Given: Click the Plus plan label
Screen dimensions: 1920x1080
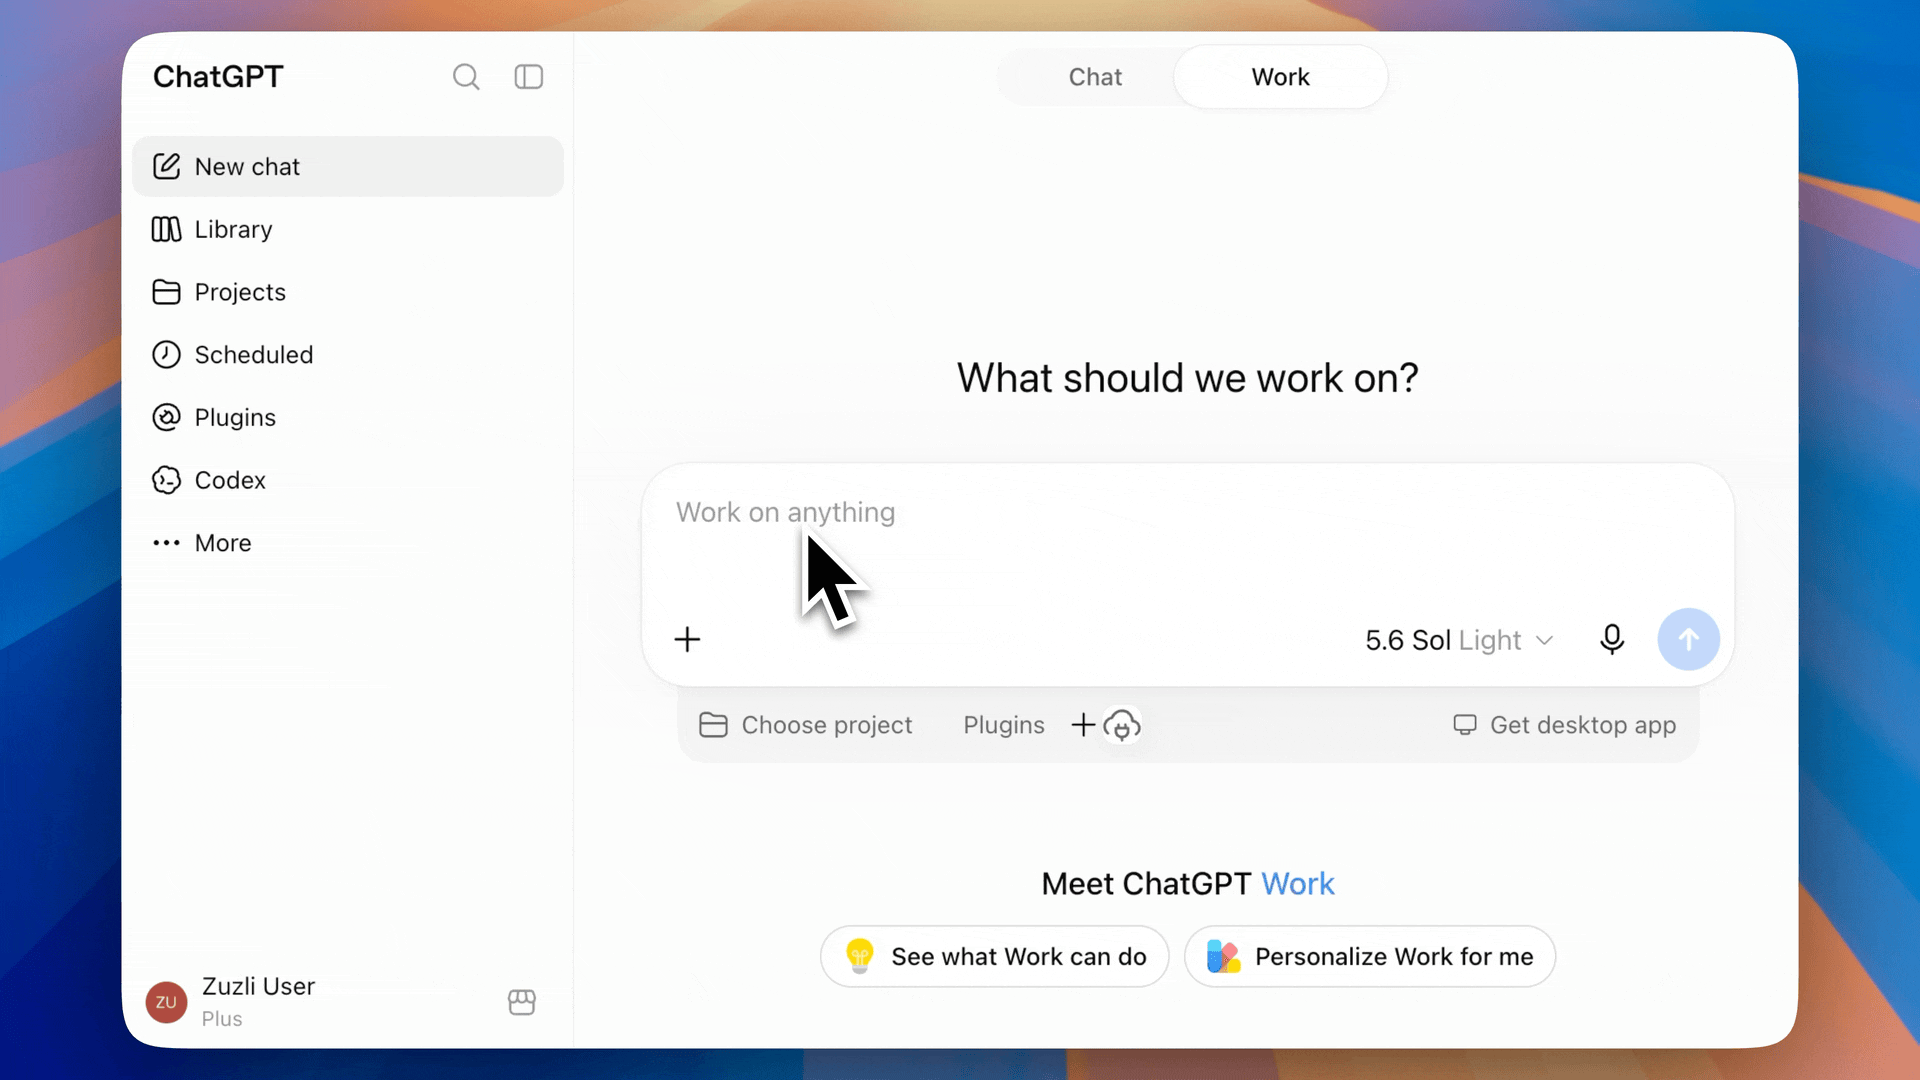Looking at the screenshot, I should [x=222, y=1019].
